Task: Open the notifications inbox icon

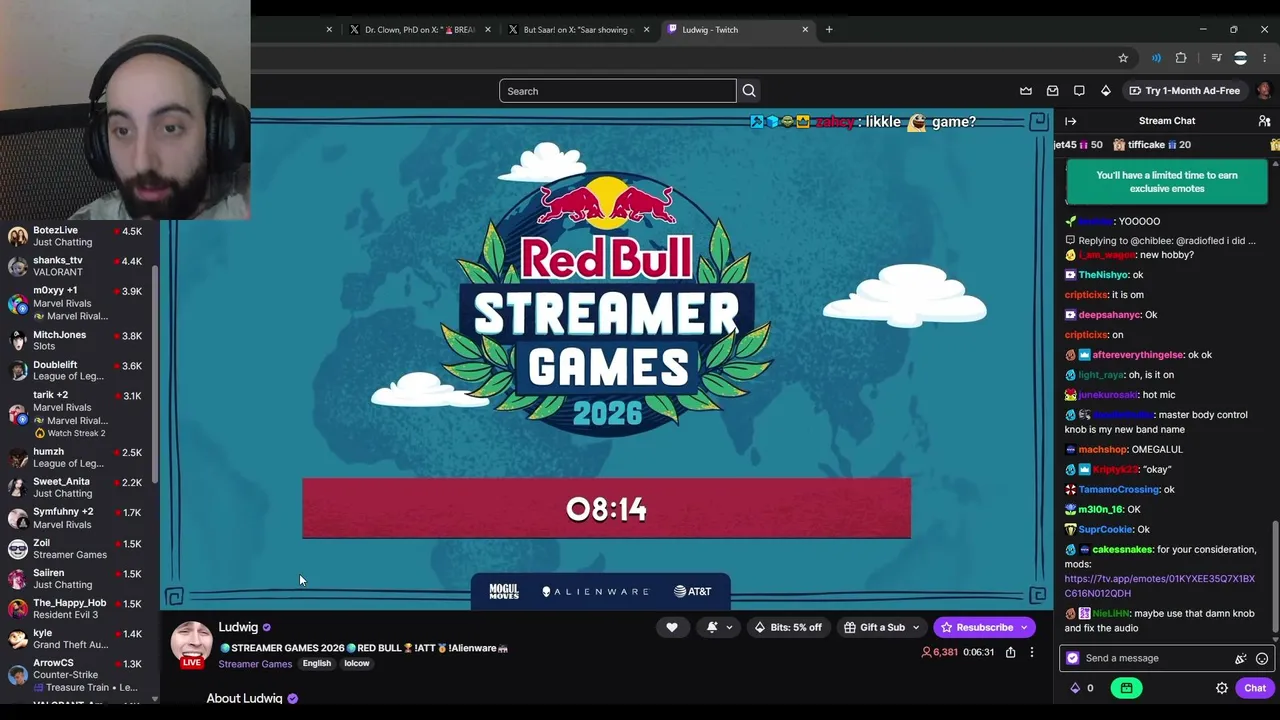Action: pyautogui.click(x=1052, y=91)
